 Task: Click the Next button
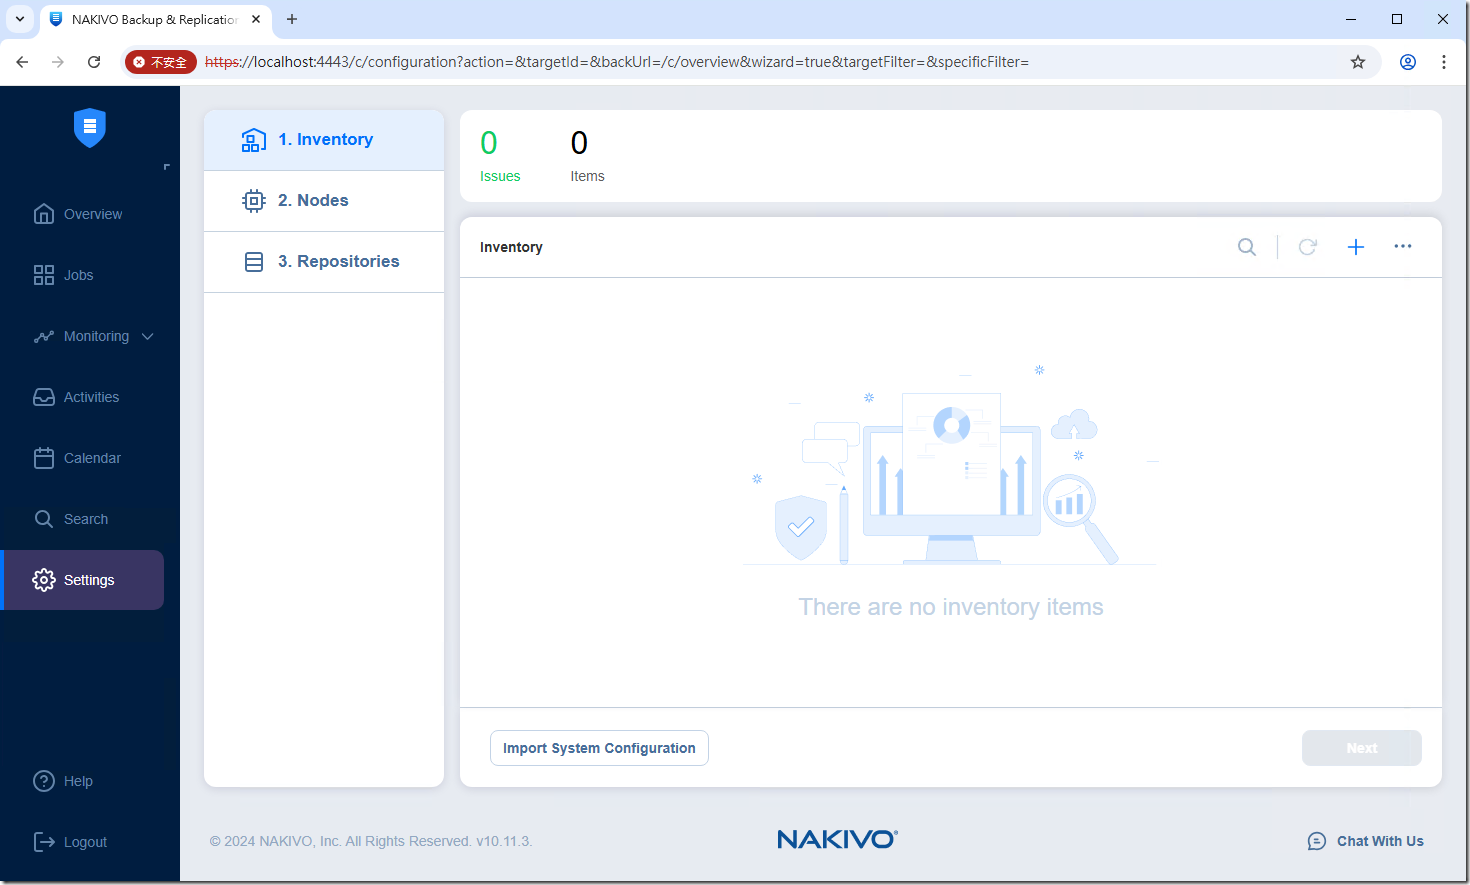(x=1362, y=748)
